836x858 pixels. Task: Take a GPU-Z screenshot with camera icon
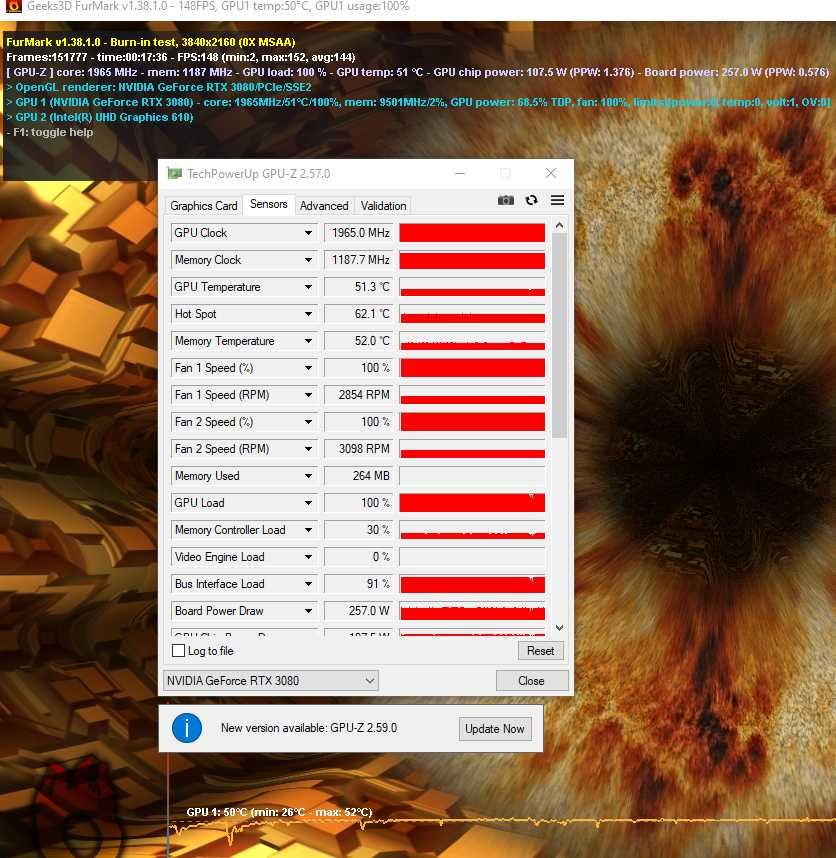[506, 200]
